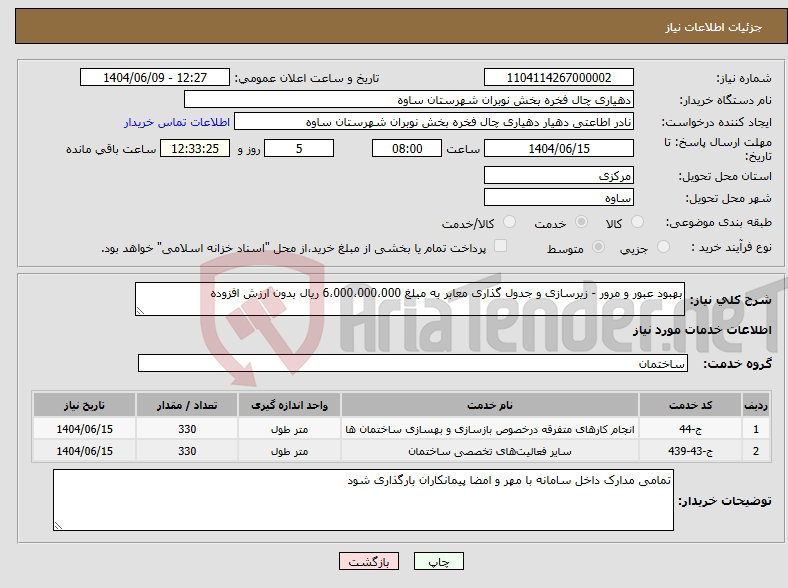This screenshot has height=588, width=788.
Task: Click the resize handle of شرح کلی نیاز box
Action: click(x=140, y=311)
